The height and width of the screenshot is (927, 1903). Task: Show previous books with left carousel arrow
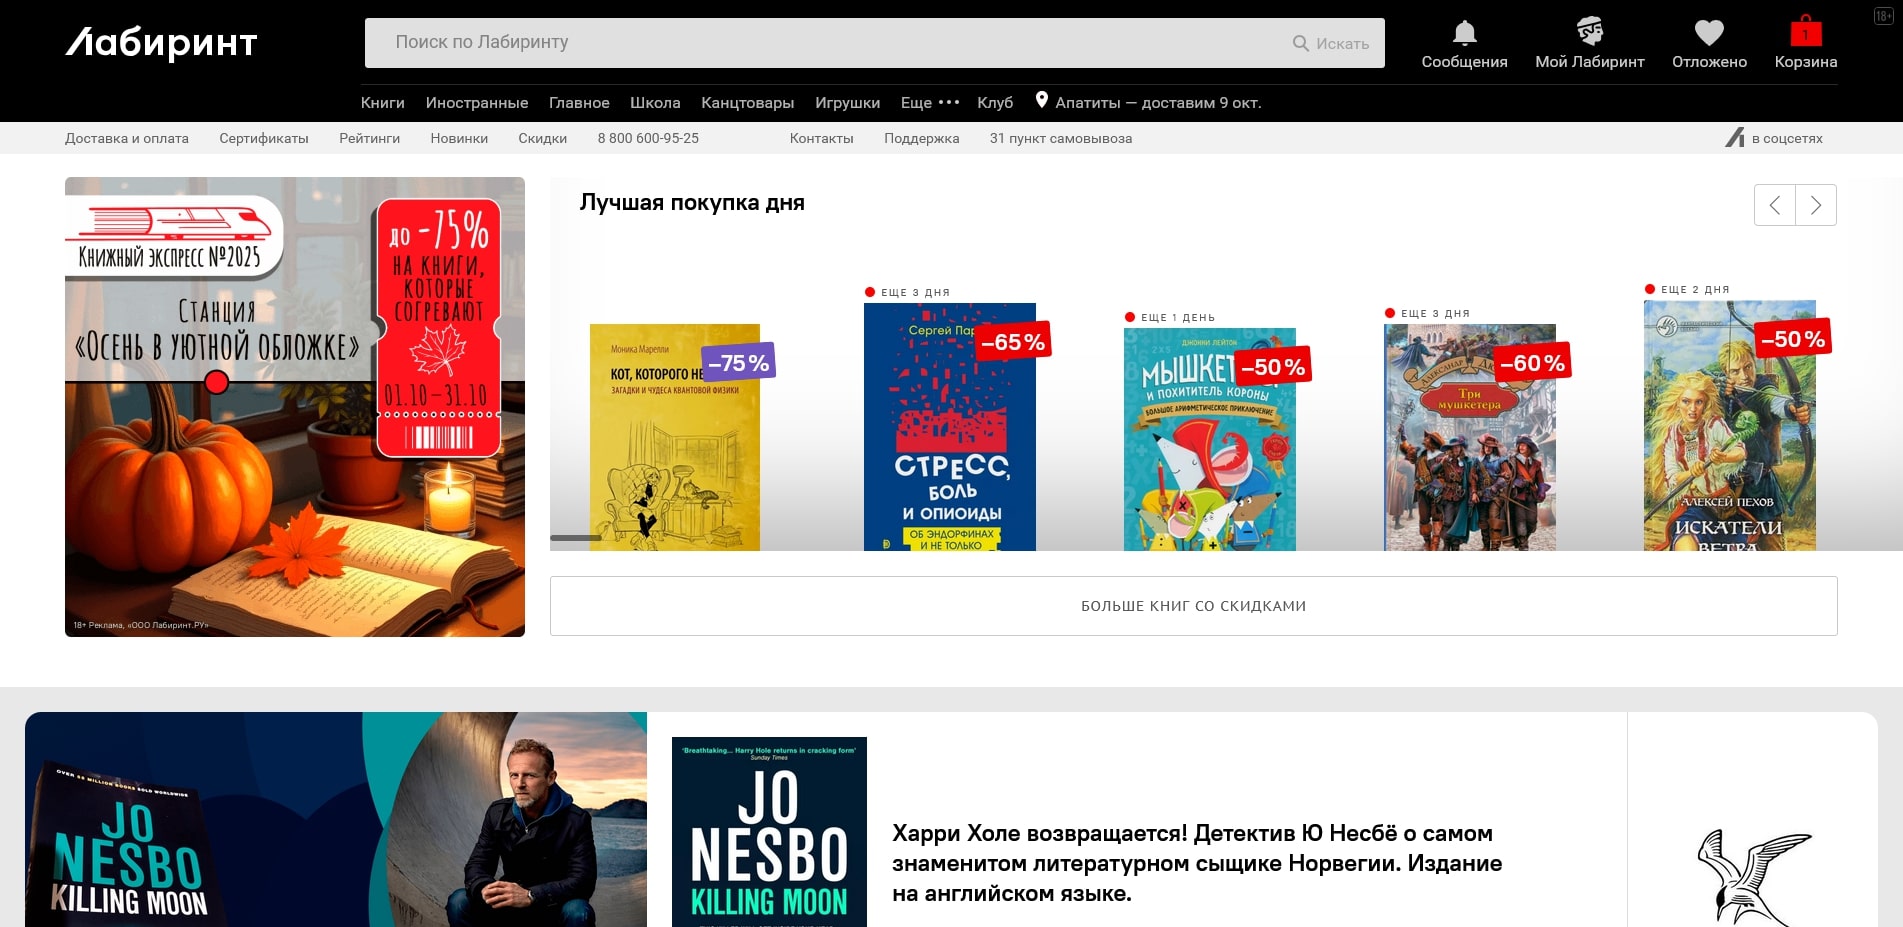[x=1775, y=206]
